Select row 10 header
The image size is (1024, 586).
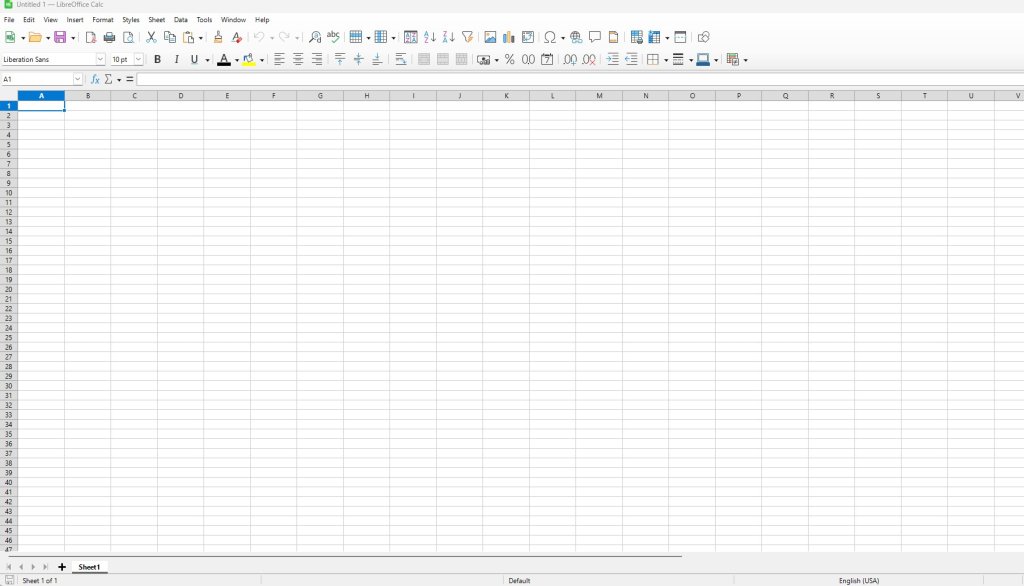click(8, 193)
